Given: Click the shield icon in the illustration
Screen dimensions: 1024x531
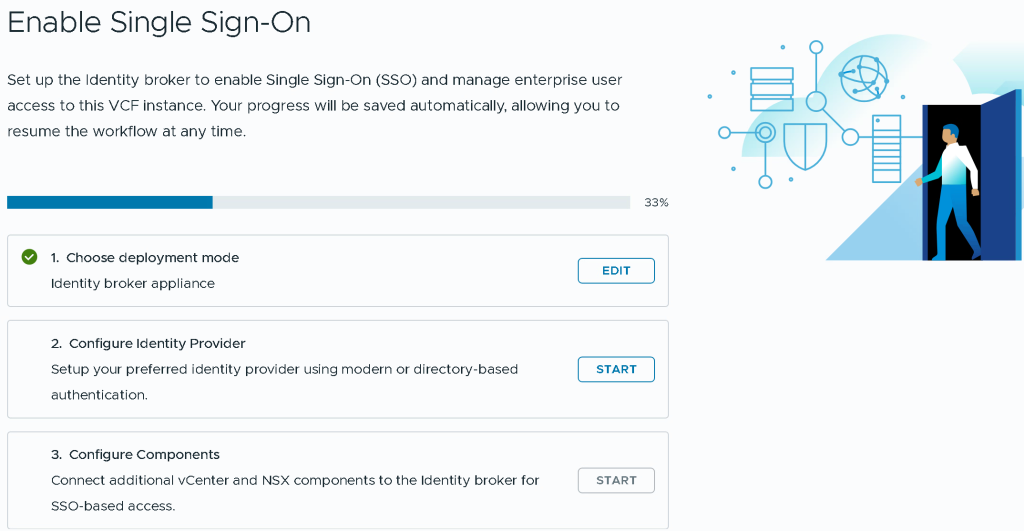Looking at the screenshot, I should pos(805,146).
